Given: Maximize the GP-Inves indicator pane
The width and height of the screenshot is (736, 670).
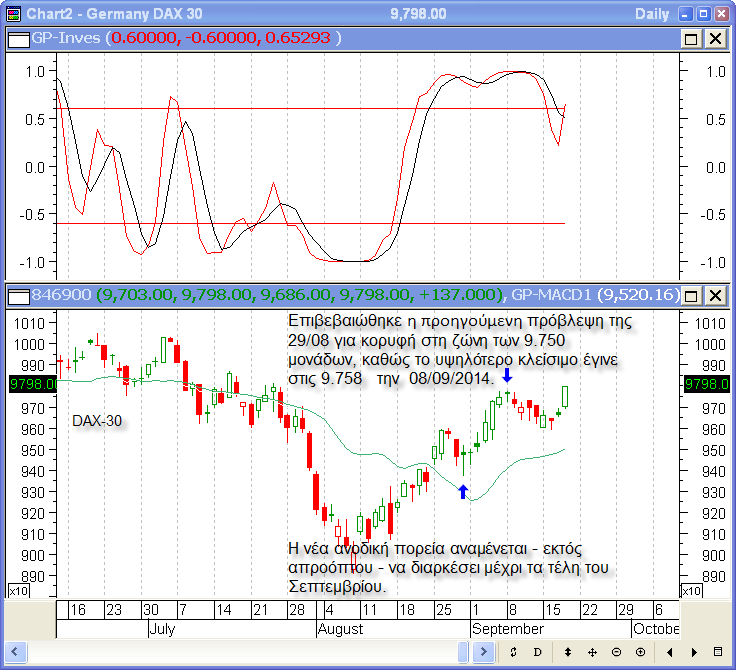Looking at the screenshot, I should pyautogui.click(x=691, y=38).
